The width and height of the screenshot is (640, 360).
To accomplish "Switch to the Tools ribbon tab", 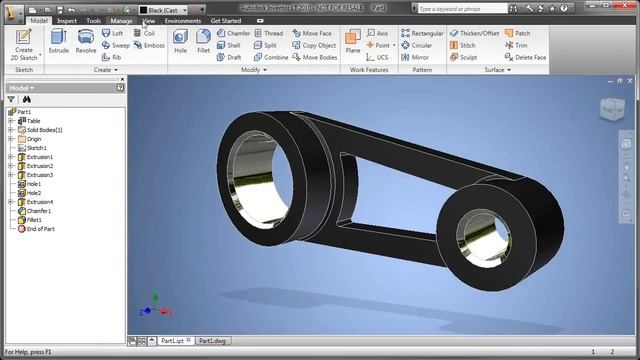I will 93,21.
